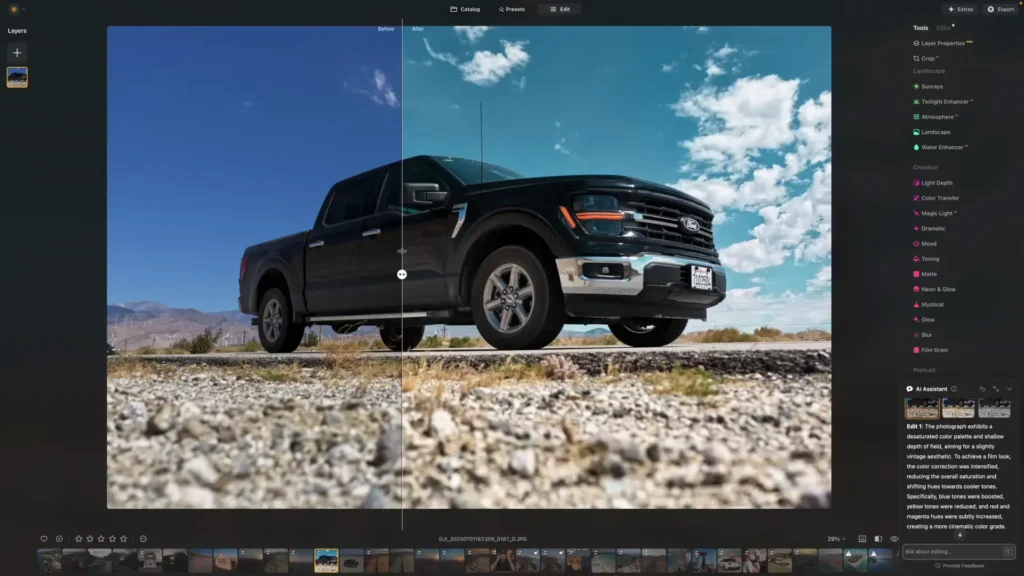Click the Export button

(999, 9)
